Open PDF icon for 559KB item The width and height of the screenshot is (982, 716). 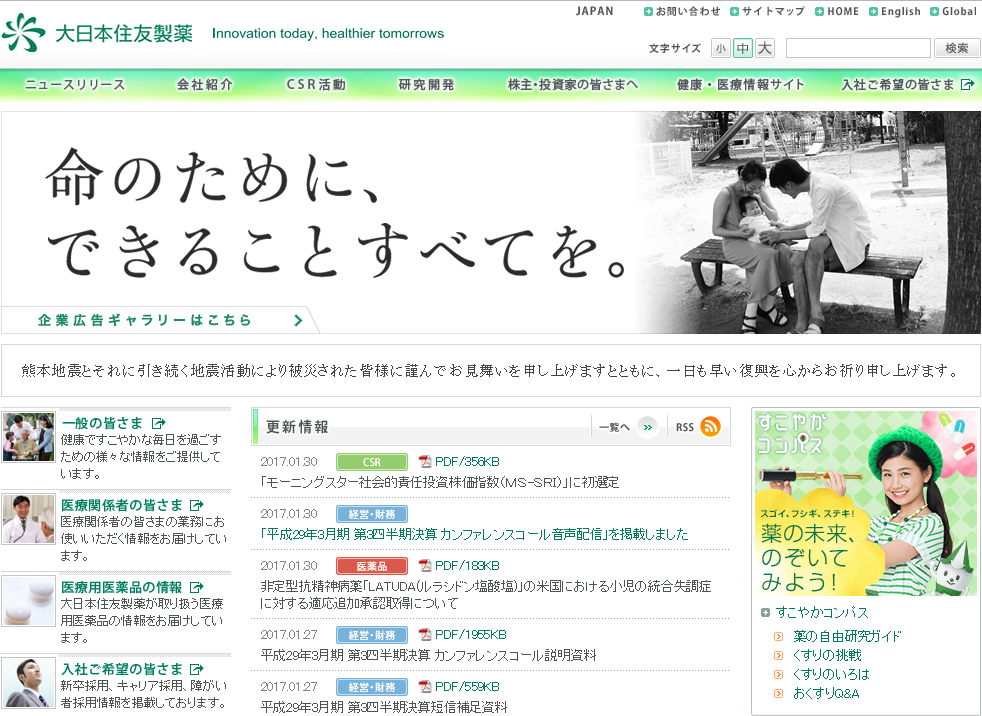pos(425,687)
